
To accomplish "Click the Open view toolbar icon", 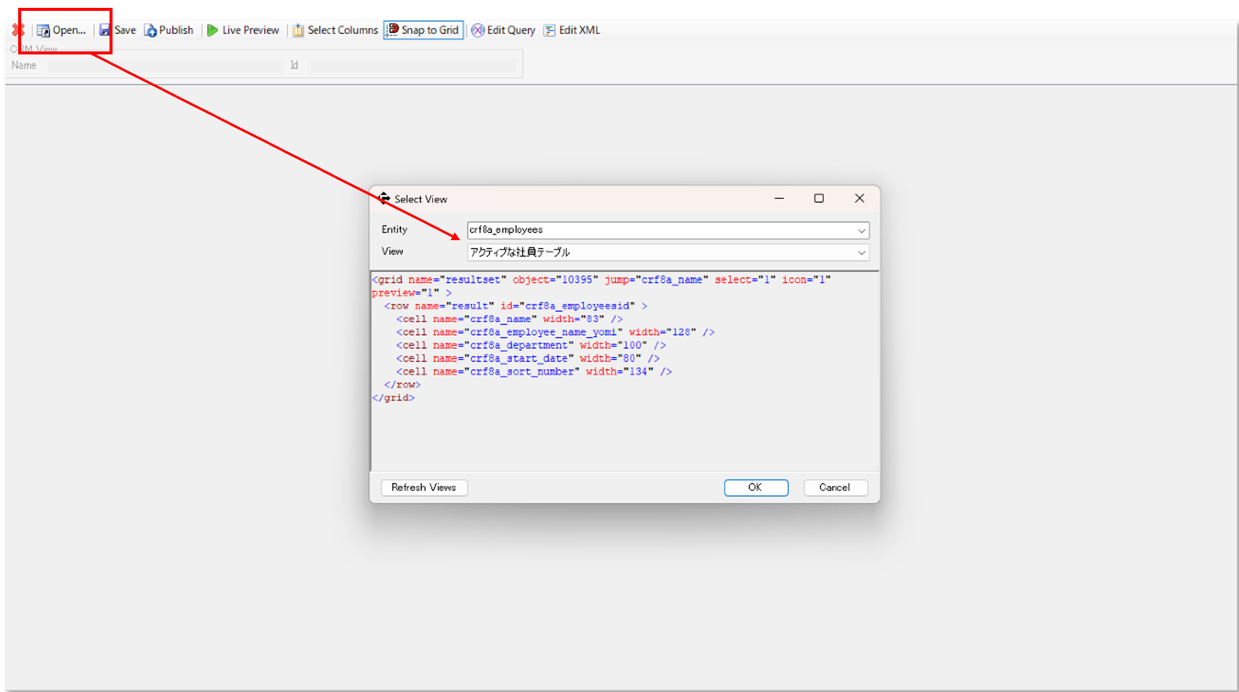I will tap(44, 30).
